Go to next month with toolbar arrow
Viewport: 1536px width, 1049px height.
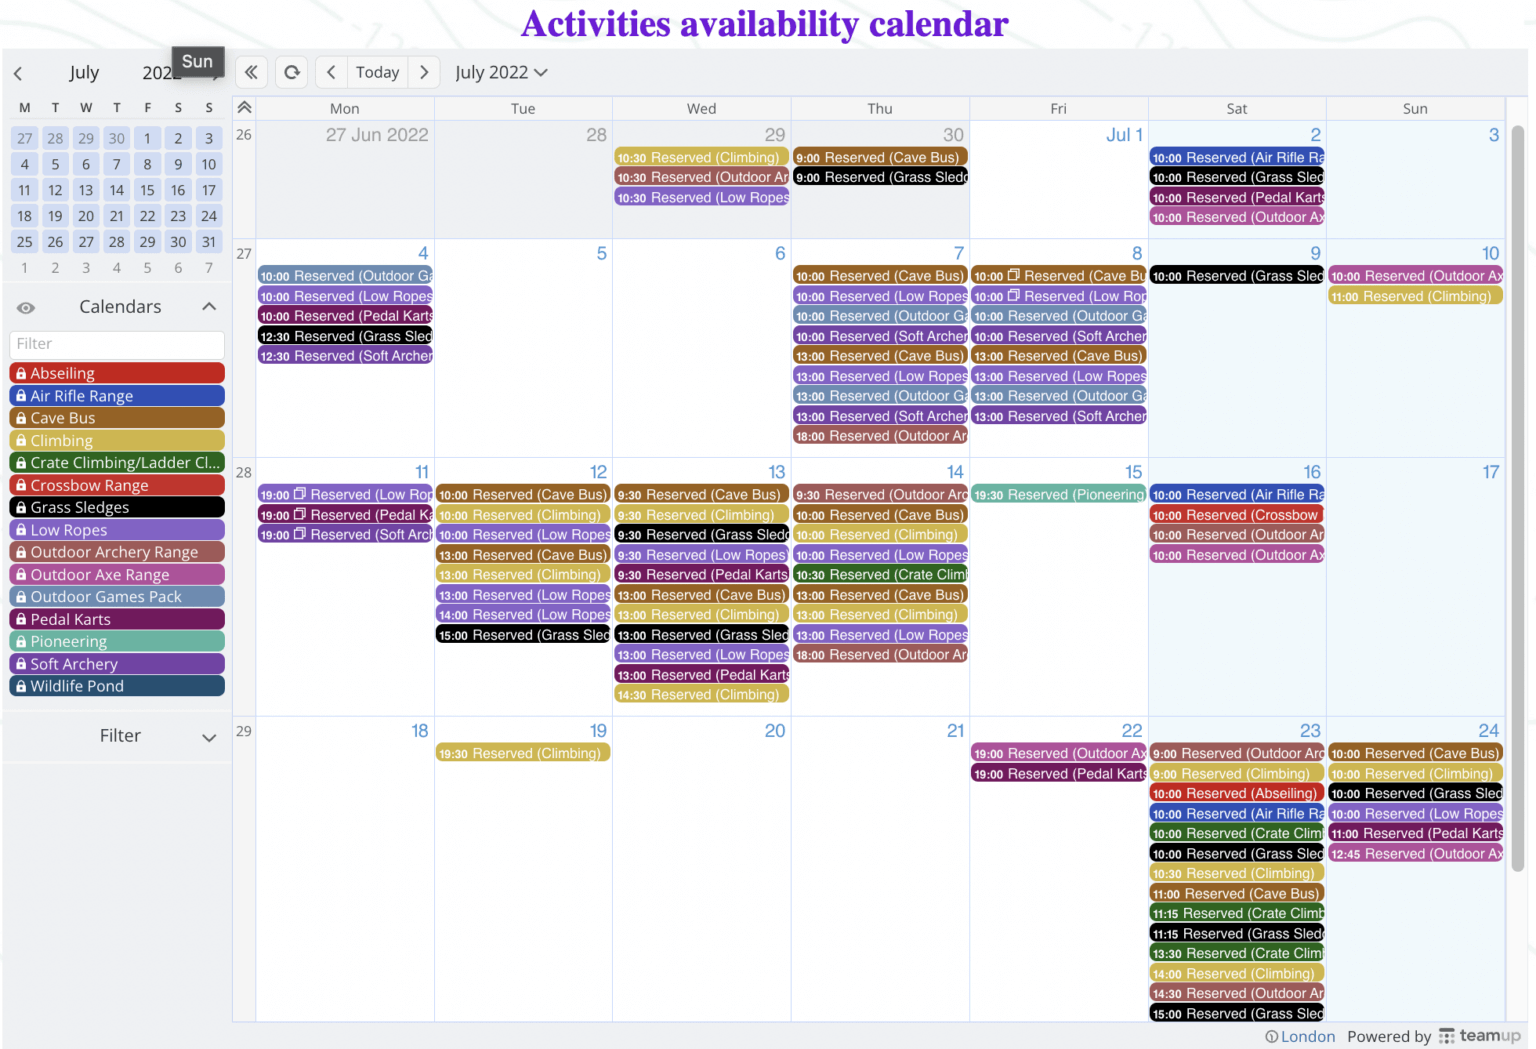point(424,72)
